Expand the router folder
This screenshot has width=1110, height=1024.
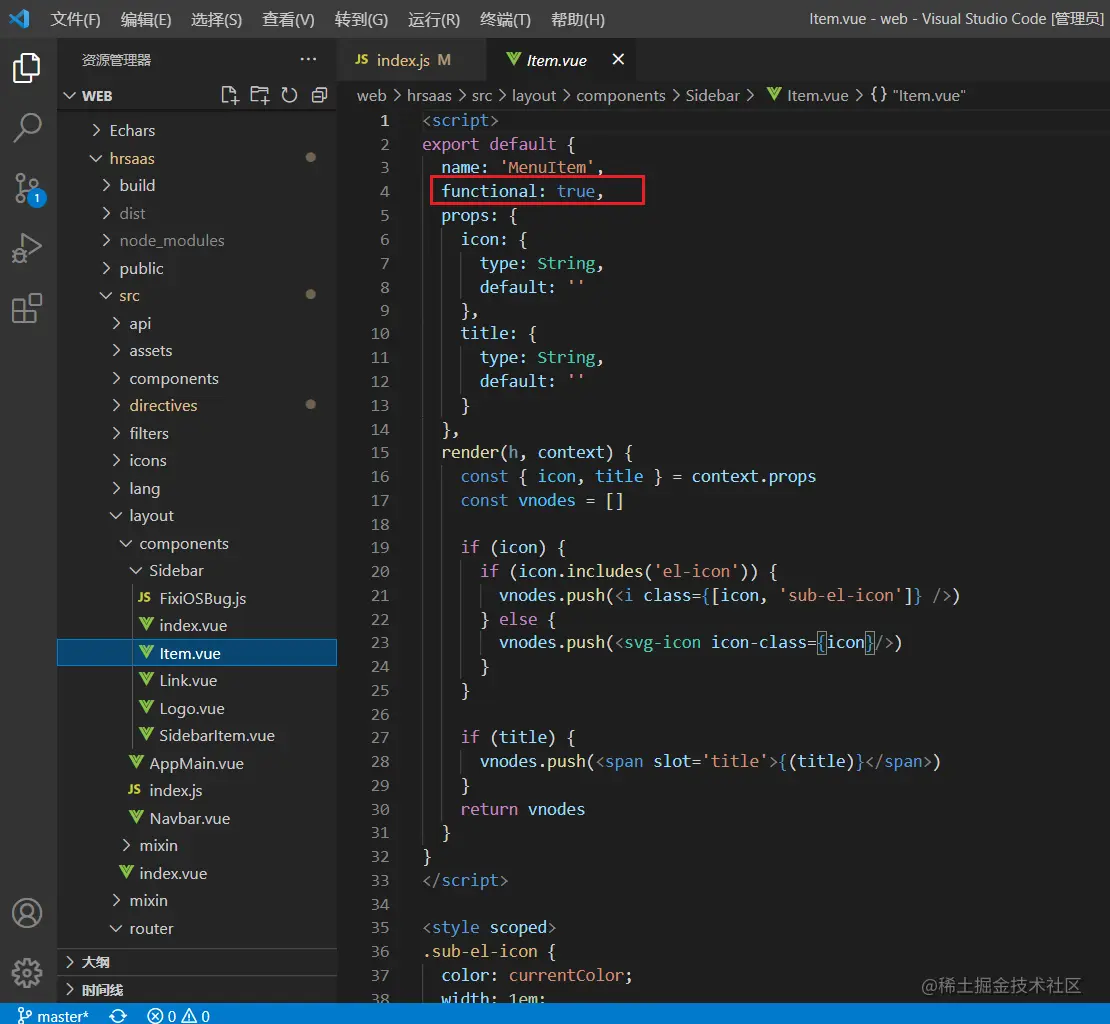point(151,928)
